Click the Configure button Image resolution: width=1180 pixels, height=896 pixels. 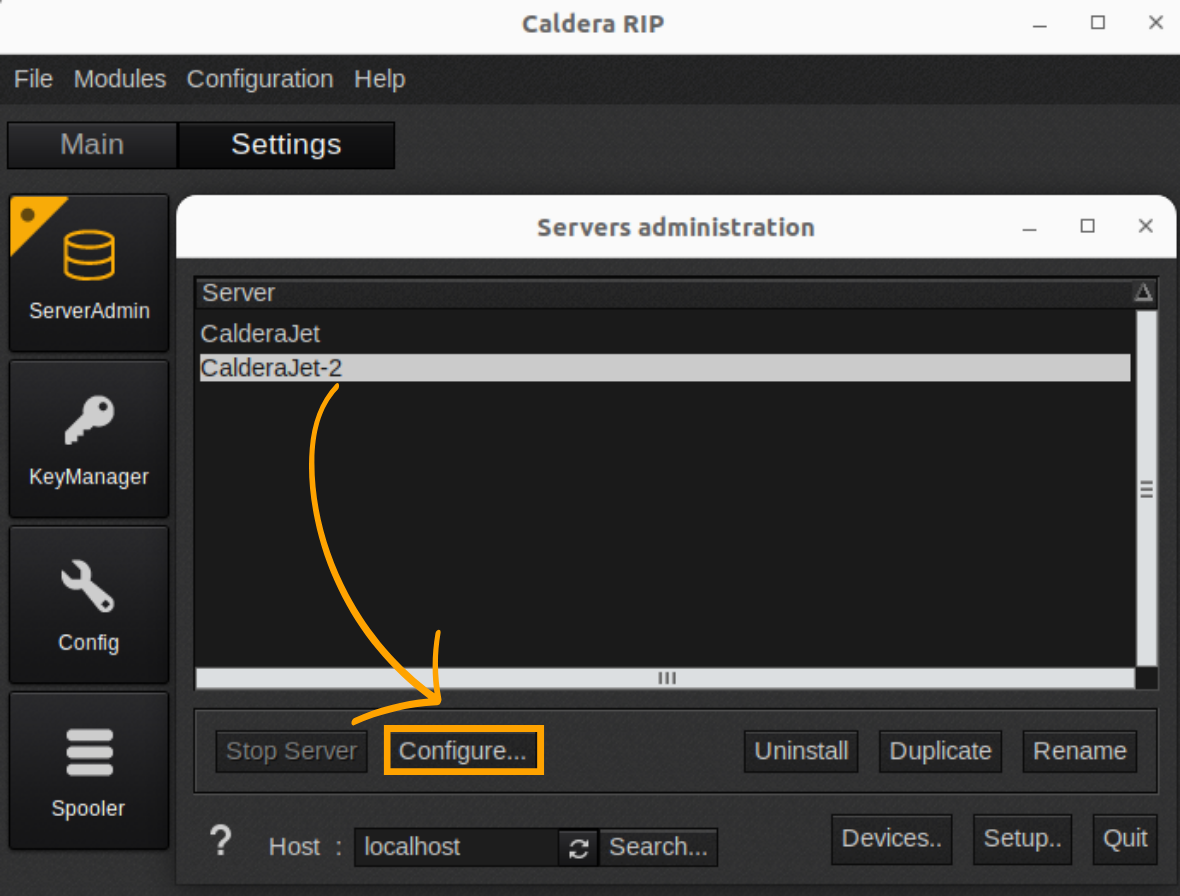click(463, 750)
